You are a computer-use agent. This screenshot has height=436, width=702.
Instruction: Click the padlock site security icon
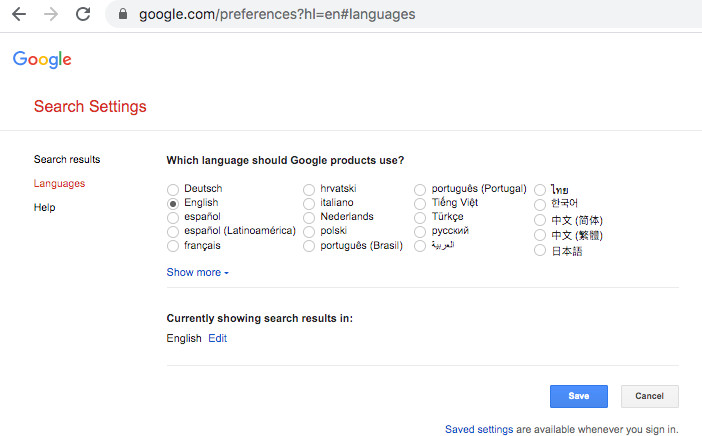point(124,15)
